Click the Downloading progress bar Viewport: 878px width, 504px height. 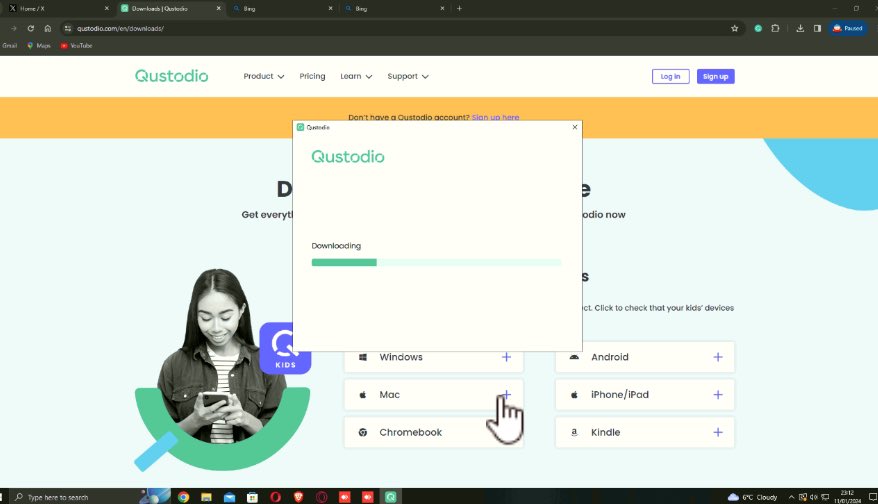tap(436, 262)
